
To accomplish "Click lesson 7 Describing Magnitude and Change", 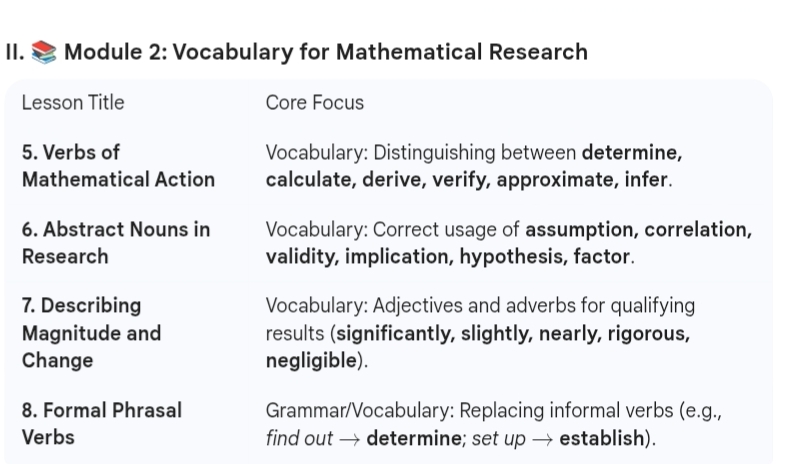I will pyautogui.click(x=91, y=332).
